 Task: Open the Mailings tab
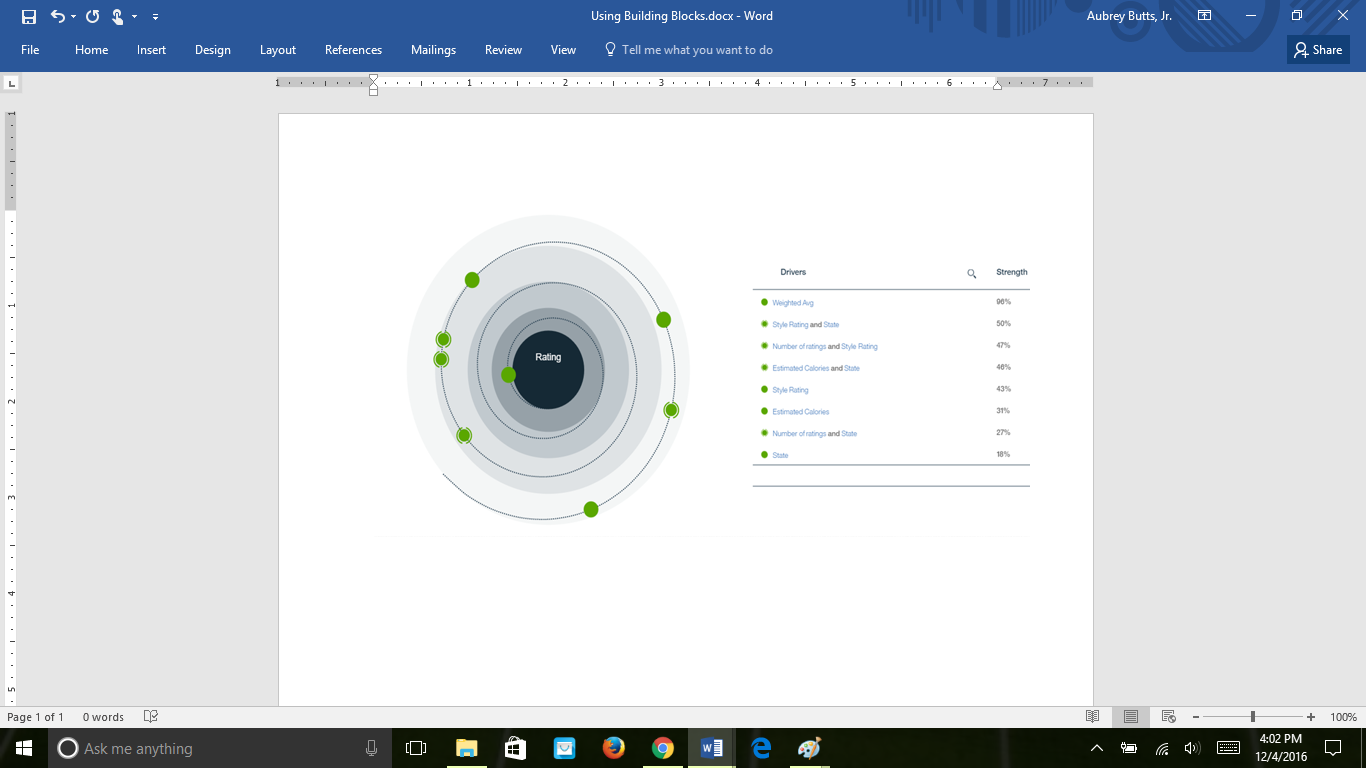433,50
